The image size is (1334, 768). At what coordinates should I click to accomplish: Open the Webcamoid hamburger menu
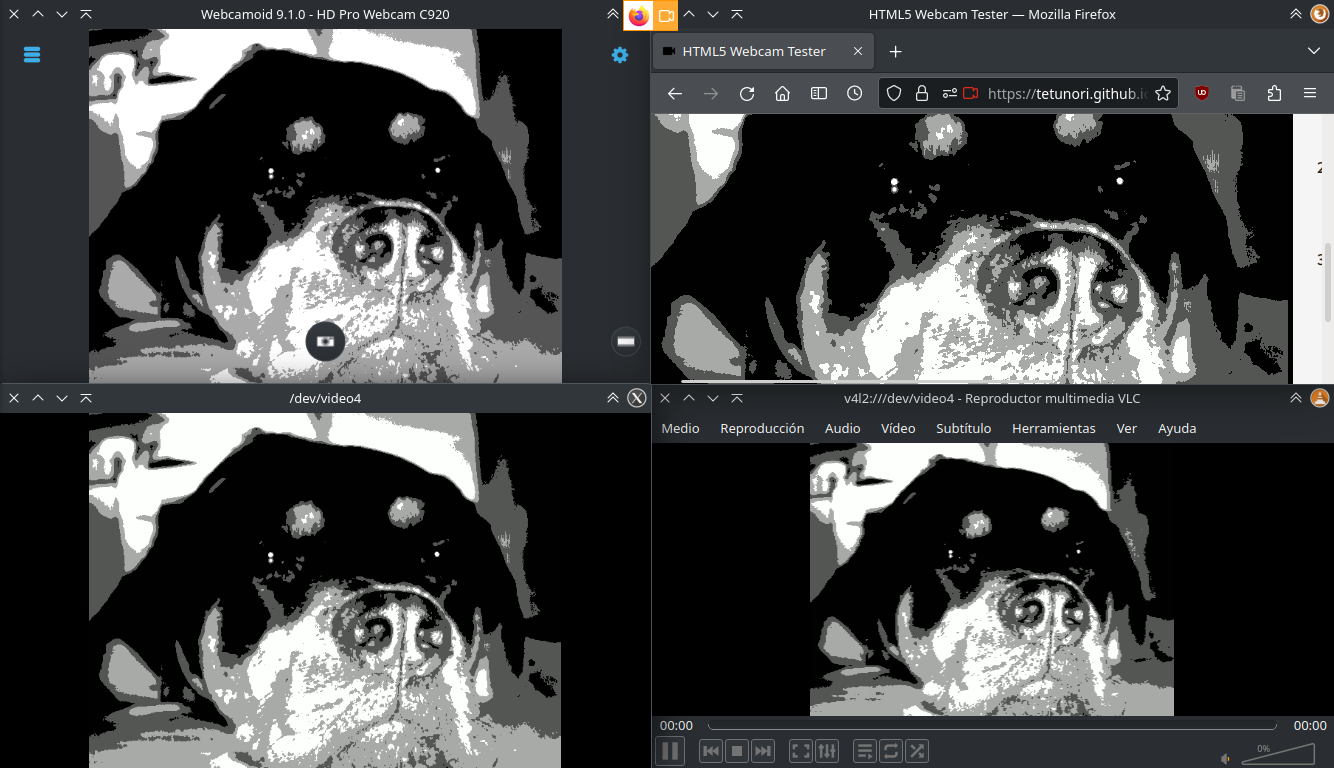(x=32, y=55)
